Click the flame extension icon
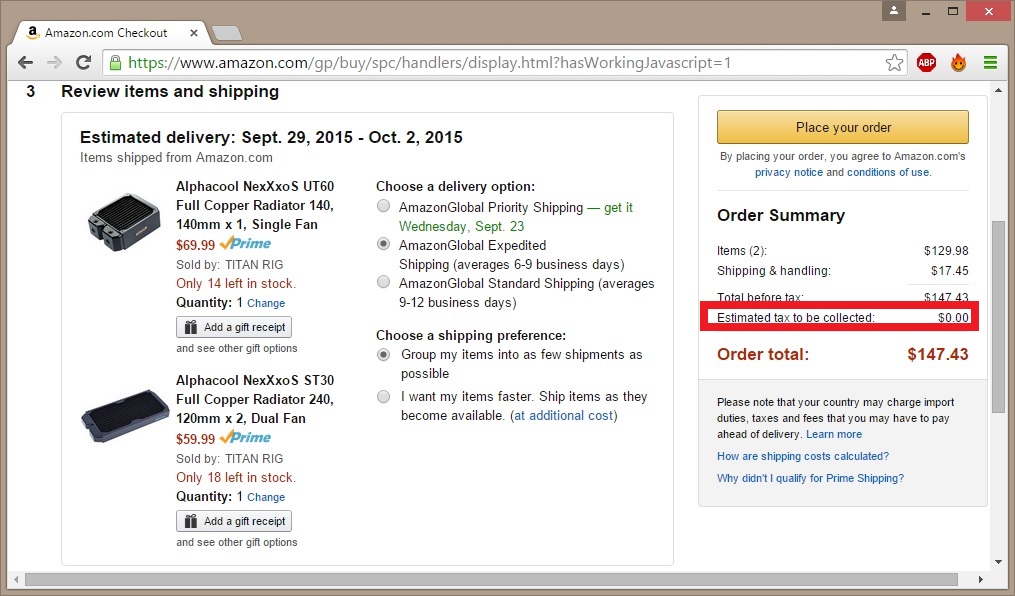This screenshot has width=1015, height=596. point(958,63)
